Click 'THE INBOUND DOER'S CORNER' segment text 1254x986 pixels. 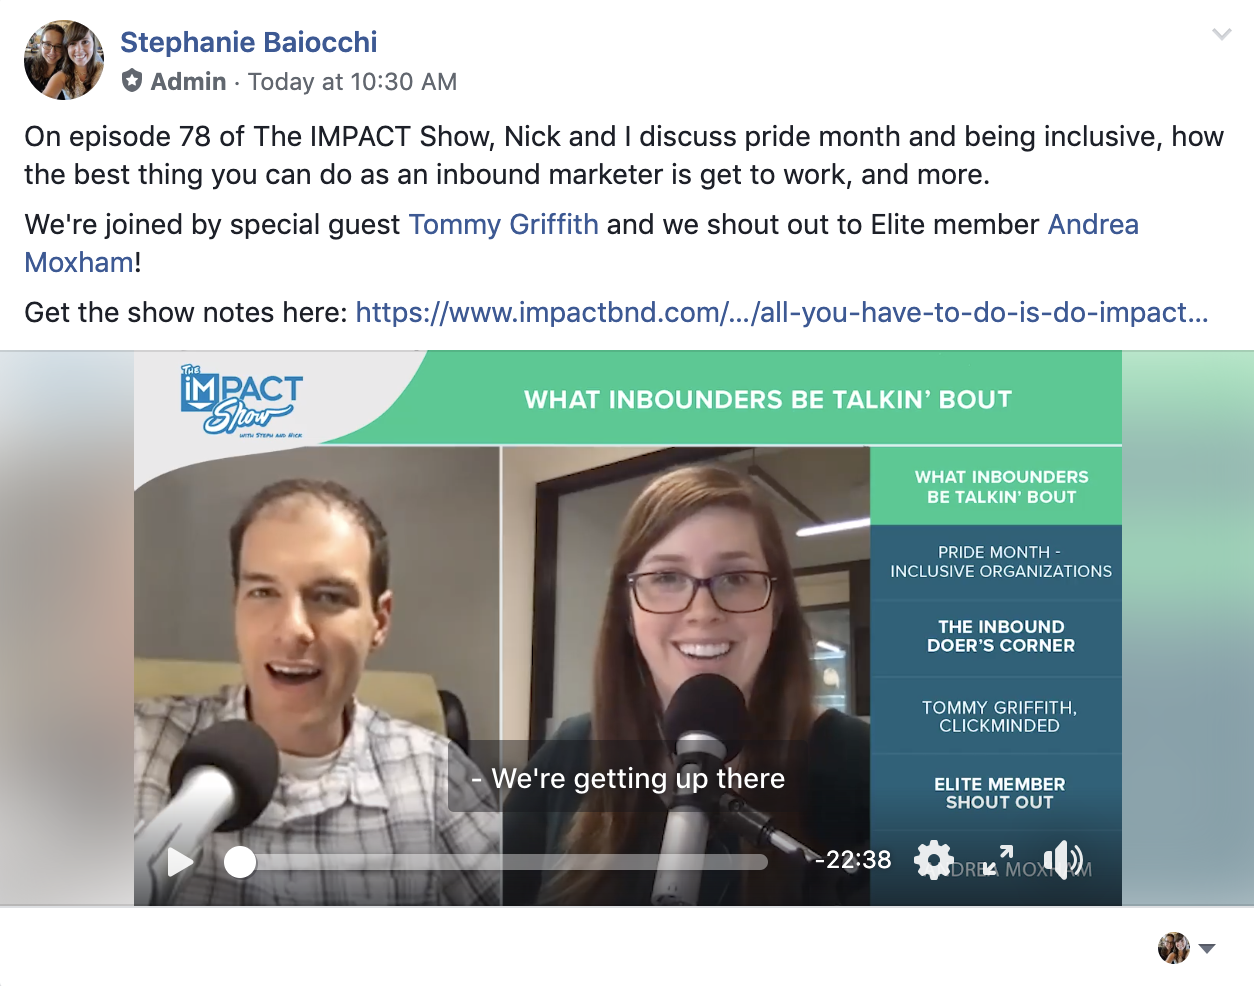tap(1001, 636)
